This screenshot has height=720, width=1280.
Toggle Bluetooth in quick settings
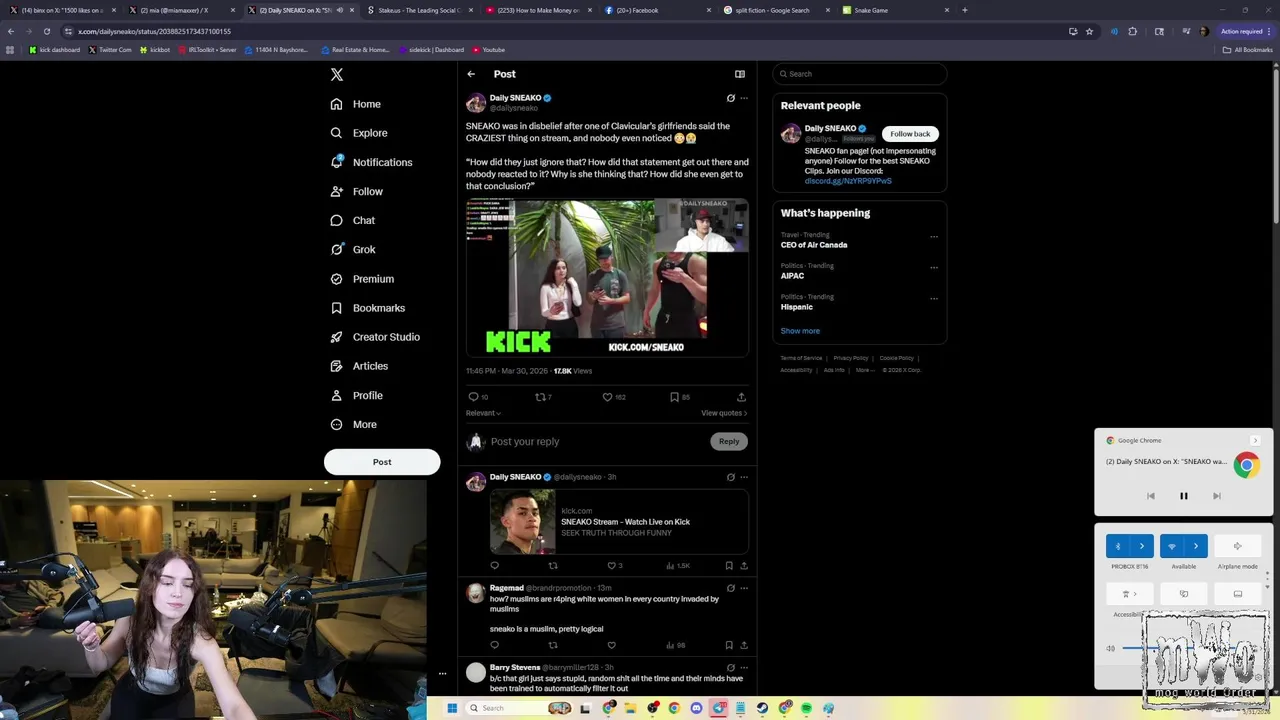coord(1118,546)
